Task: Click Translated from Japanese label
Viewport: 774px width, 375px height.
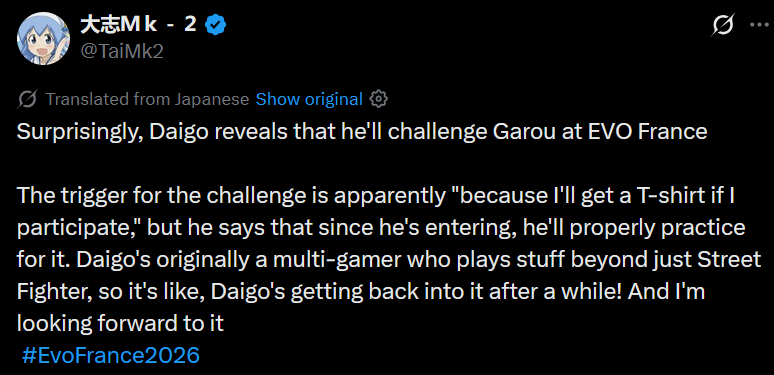Action: point(147,99)
